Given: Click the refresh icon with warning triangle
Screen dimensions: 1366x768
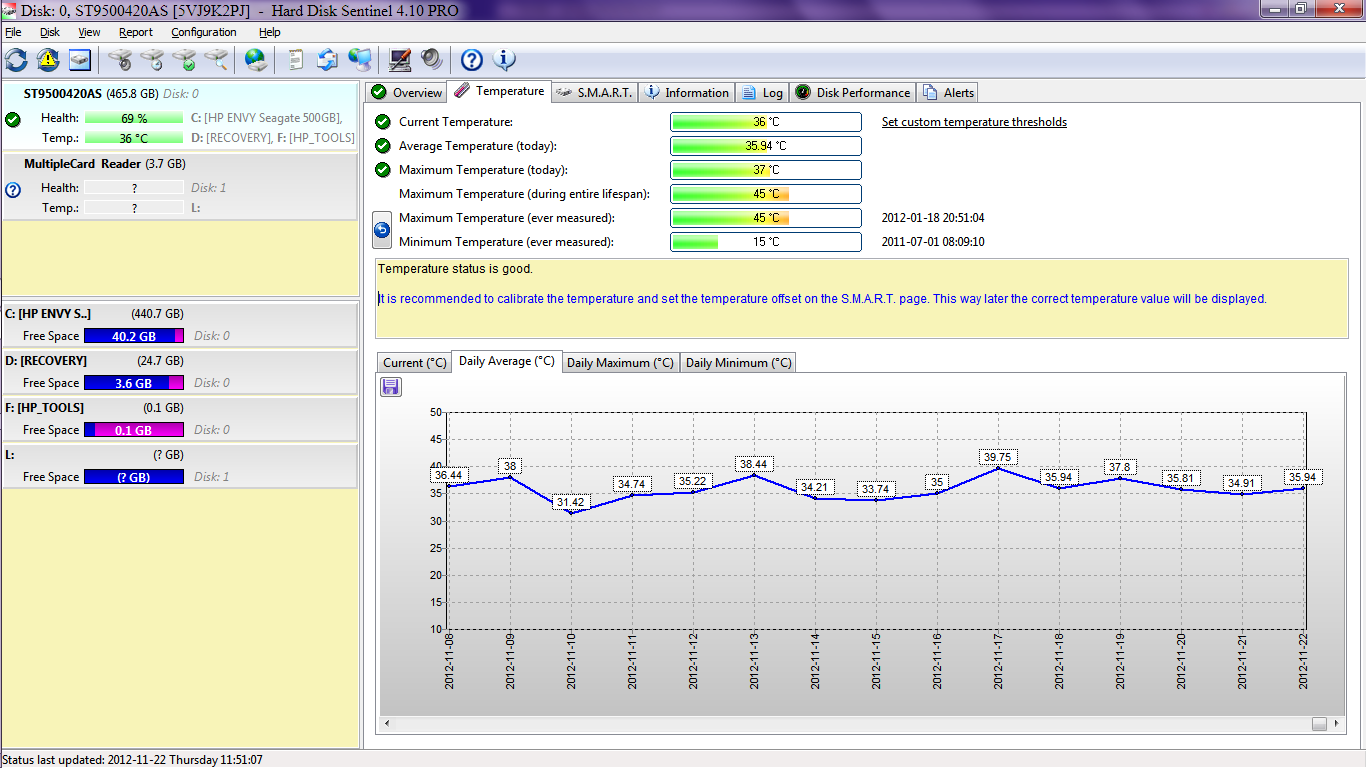Looking at the screenshot, I should [x=48, y=59].
